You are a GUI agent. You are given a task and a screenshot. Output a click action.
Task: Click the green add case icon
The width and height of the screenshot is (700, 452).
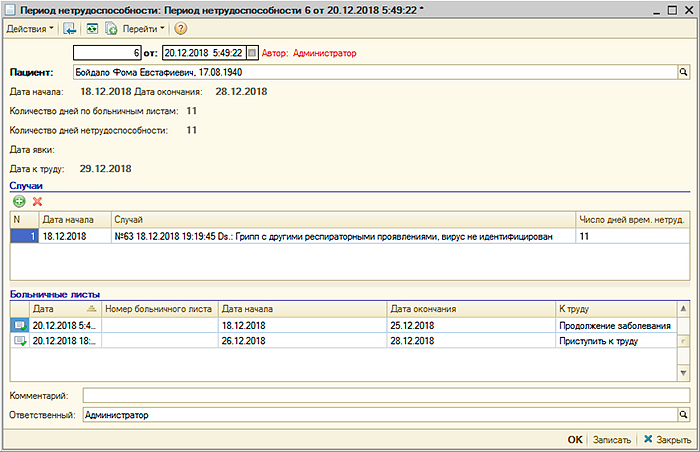coord(19,201)
